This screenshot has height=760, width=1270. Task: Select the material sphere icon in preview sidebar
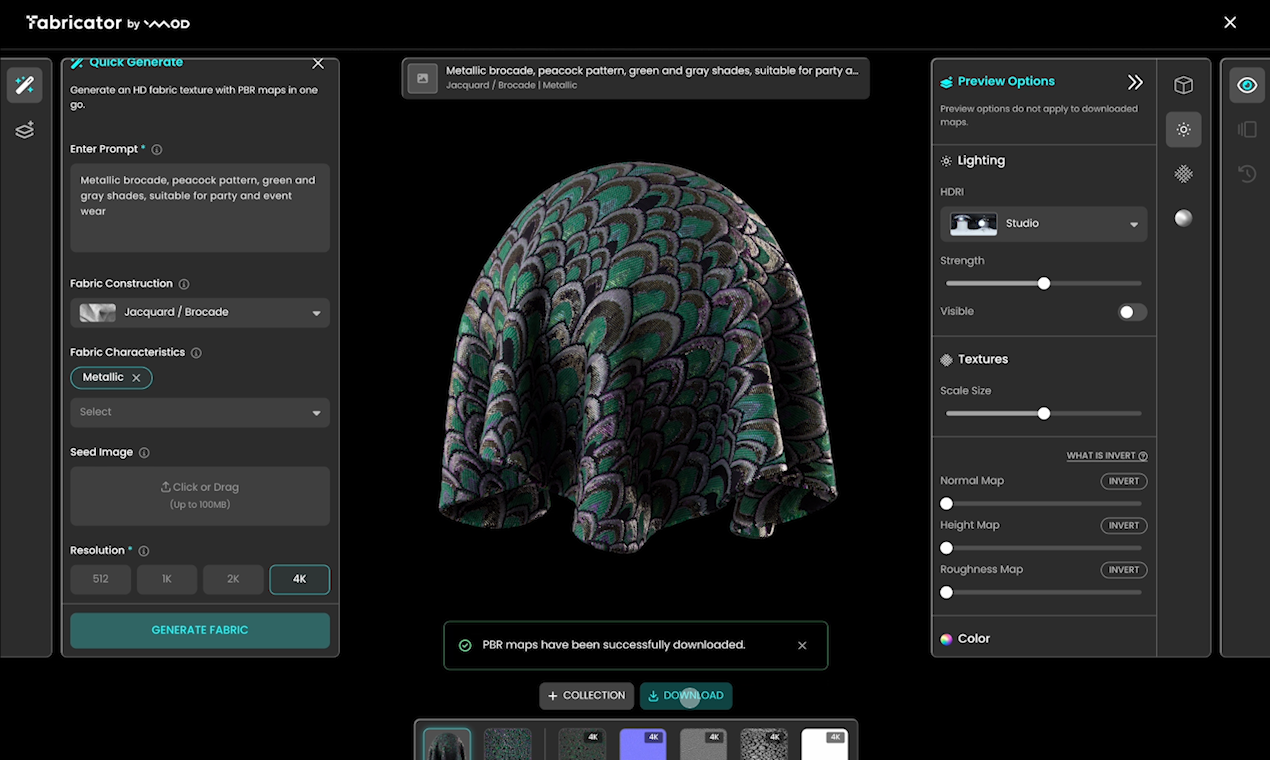pos(1184,218)
